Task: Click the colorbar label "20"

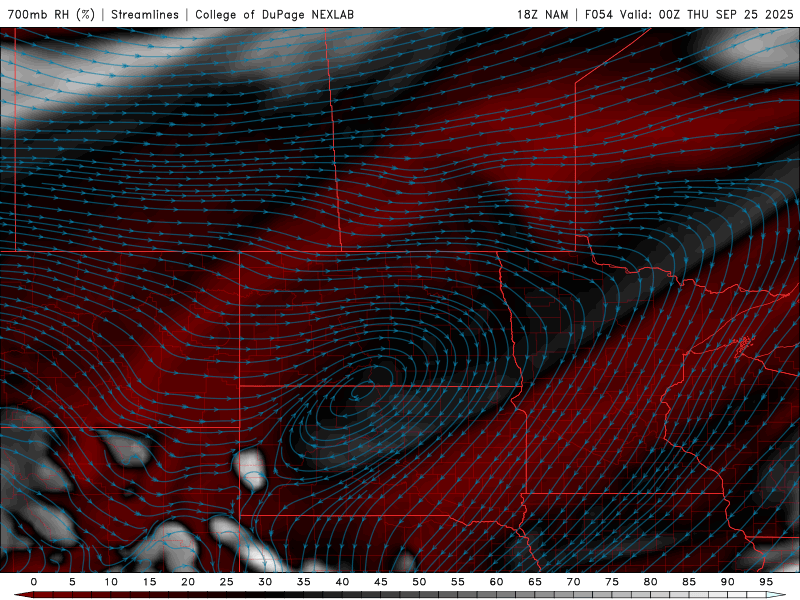Action: (x=188, y=582)
